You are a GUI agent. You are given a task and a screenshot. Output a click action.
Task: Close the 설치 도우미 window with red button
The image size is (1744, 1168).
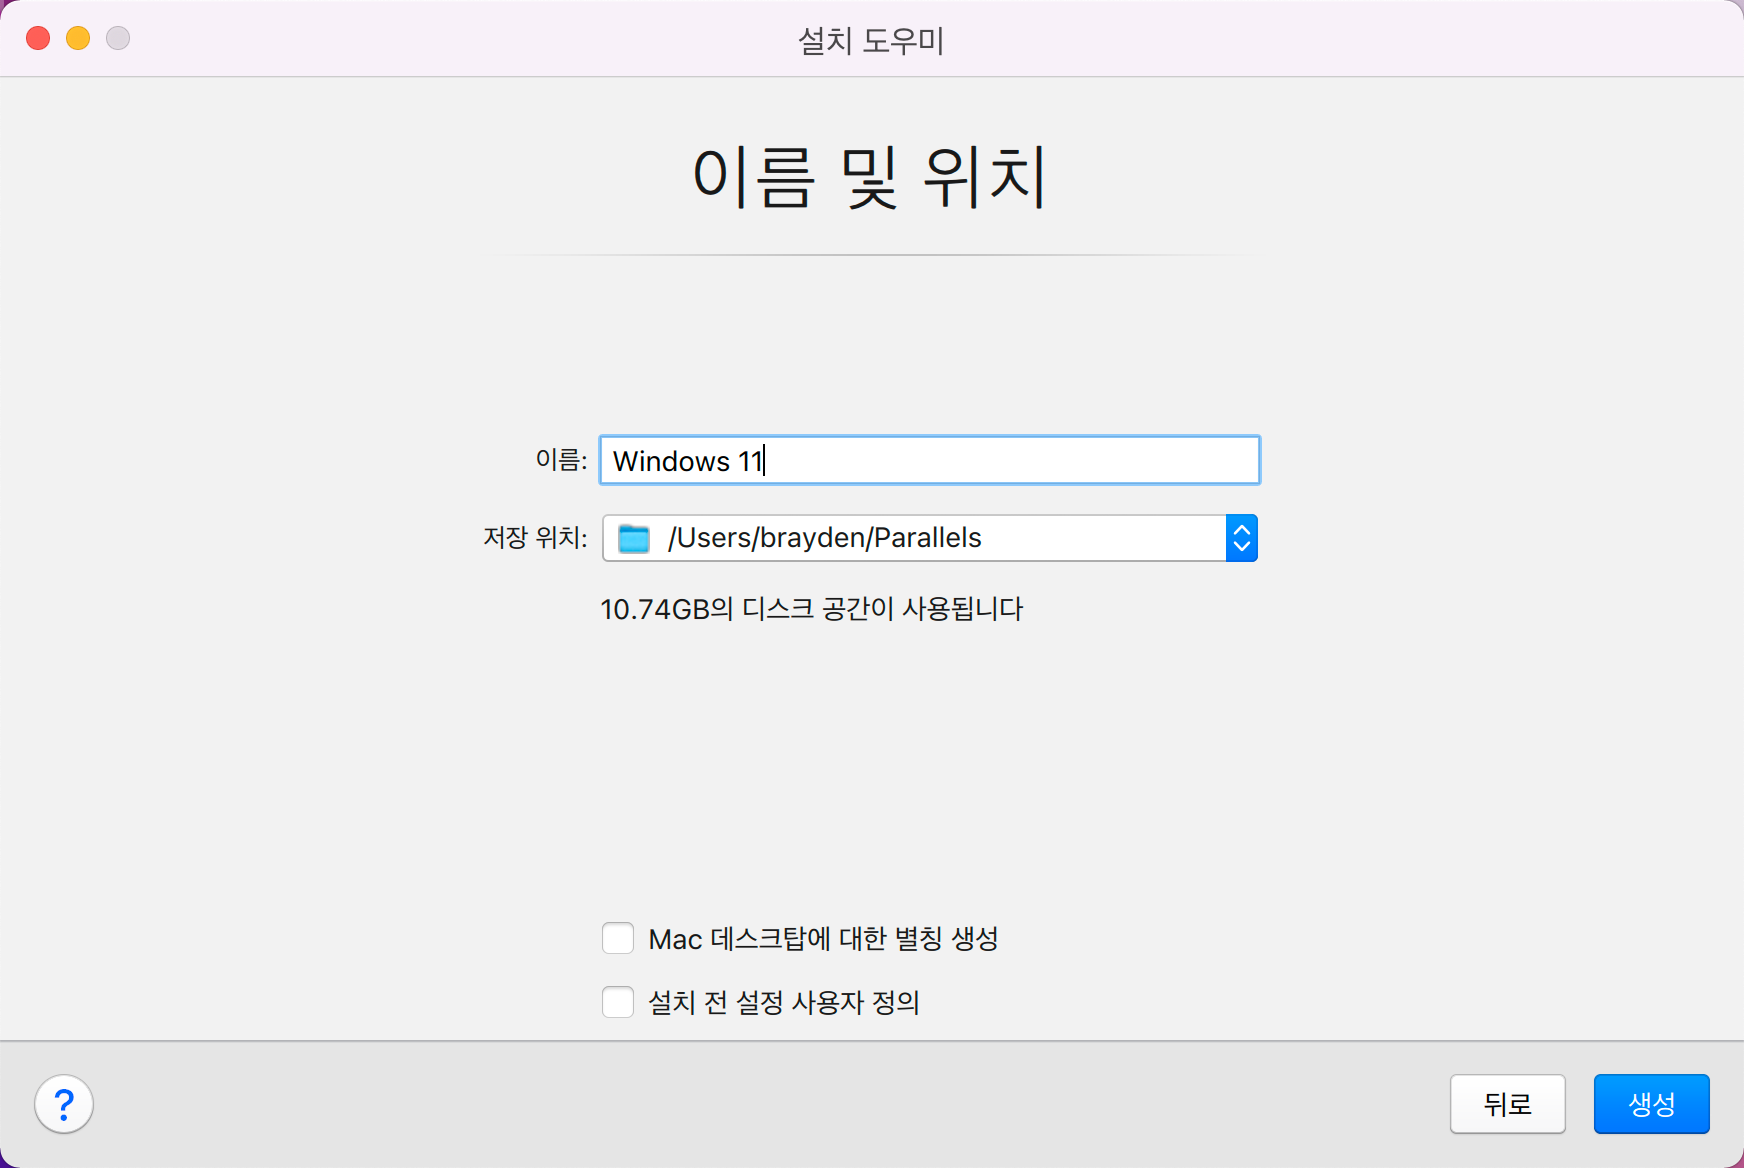(38, 38)
